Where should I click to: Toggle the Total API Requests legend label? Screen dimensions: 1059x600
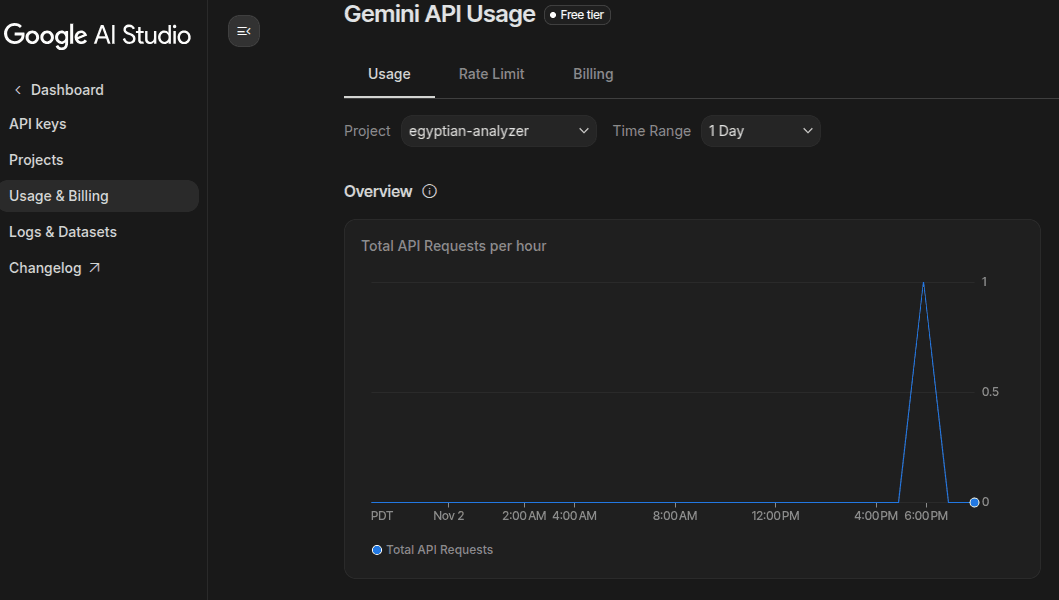point(439,550)
